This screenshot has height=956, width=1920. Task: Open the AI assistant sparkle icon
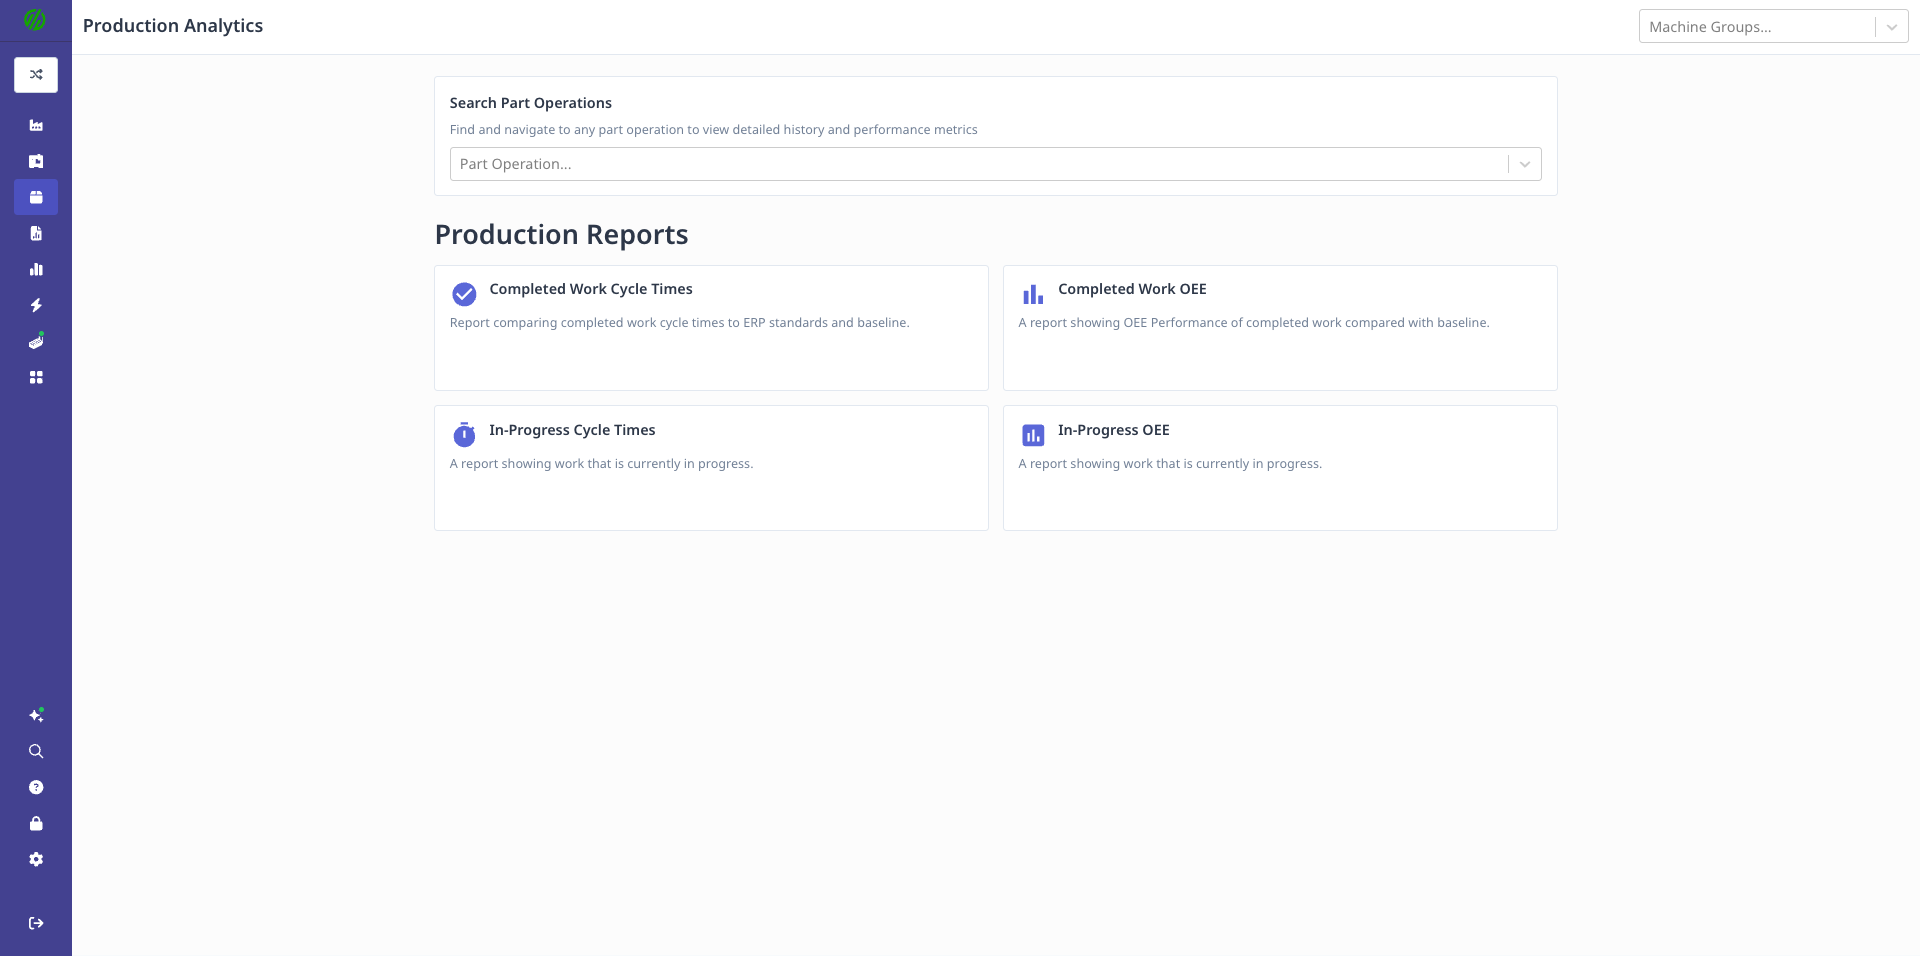(x=36, y=715)
